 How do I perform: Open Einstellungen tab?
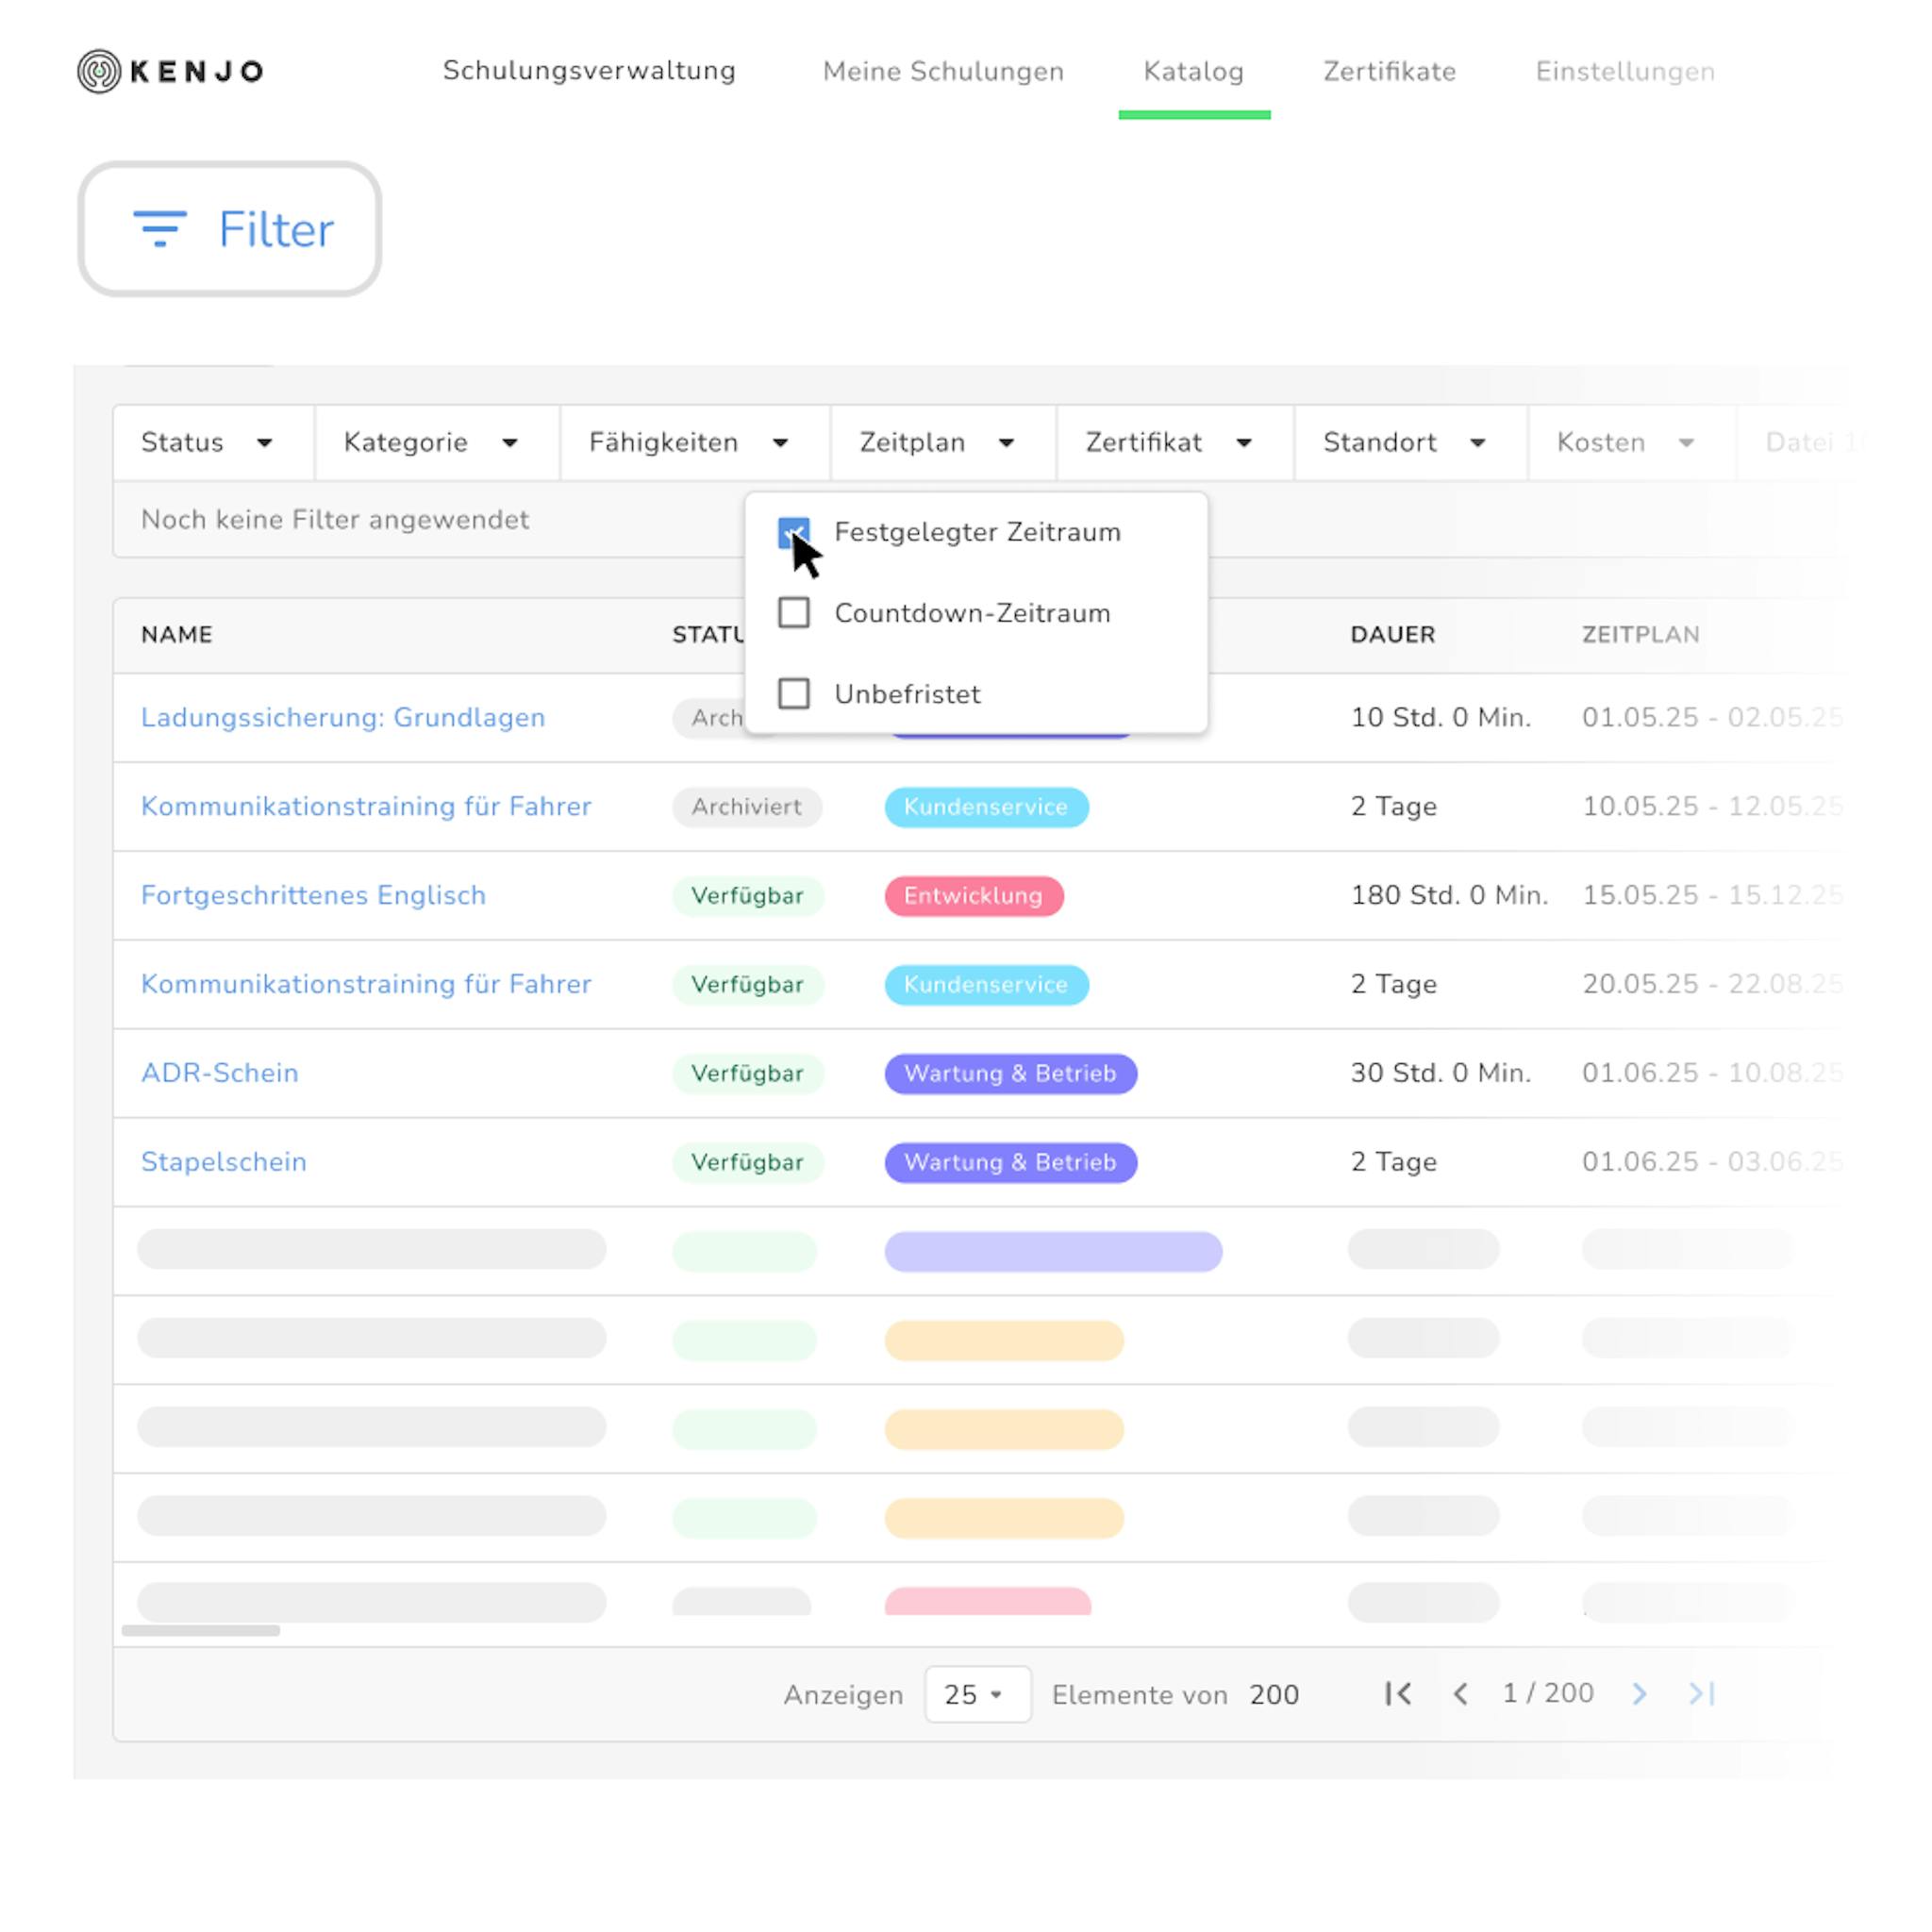[1625, 71]
